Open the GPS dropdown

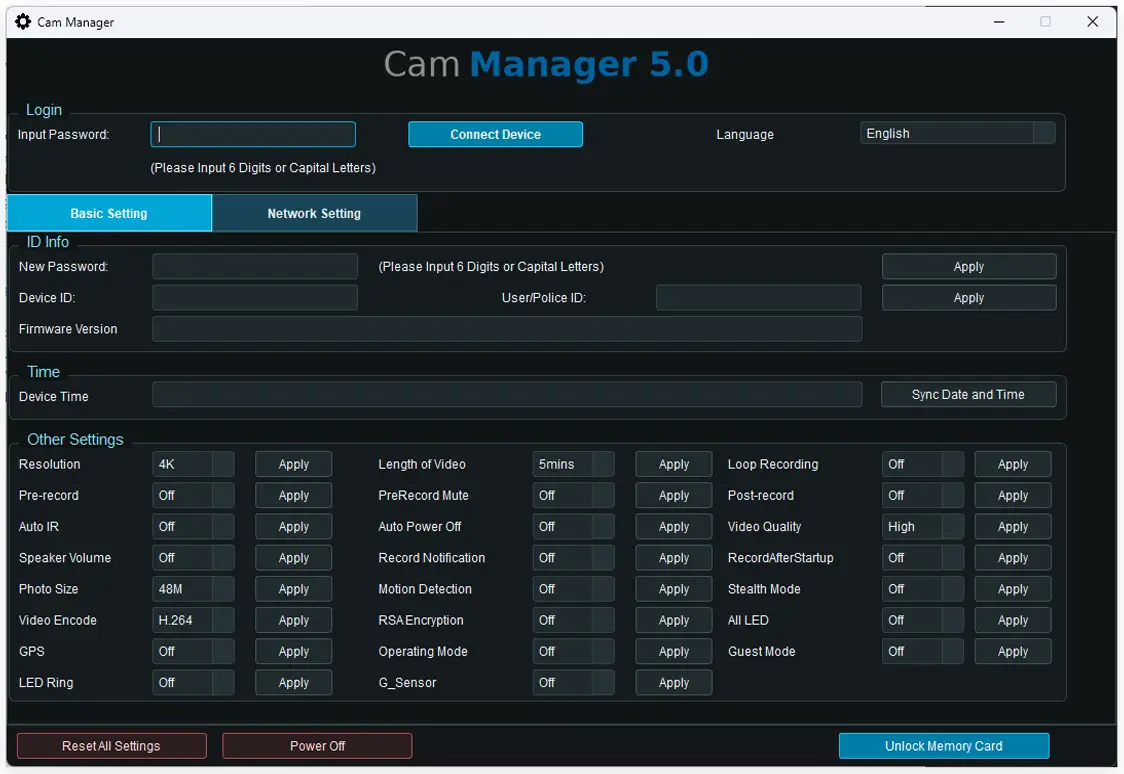point(194,651)
